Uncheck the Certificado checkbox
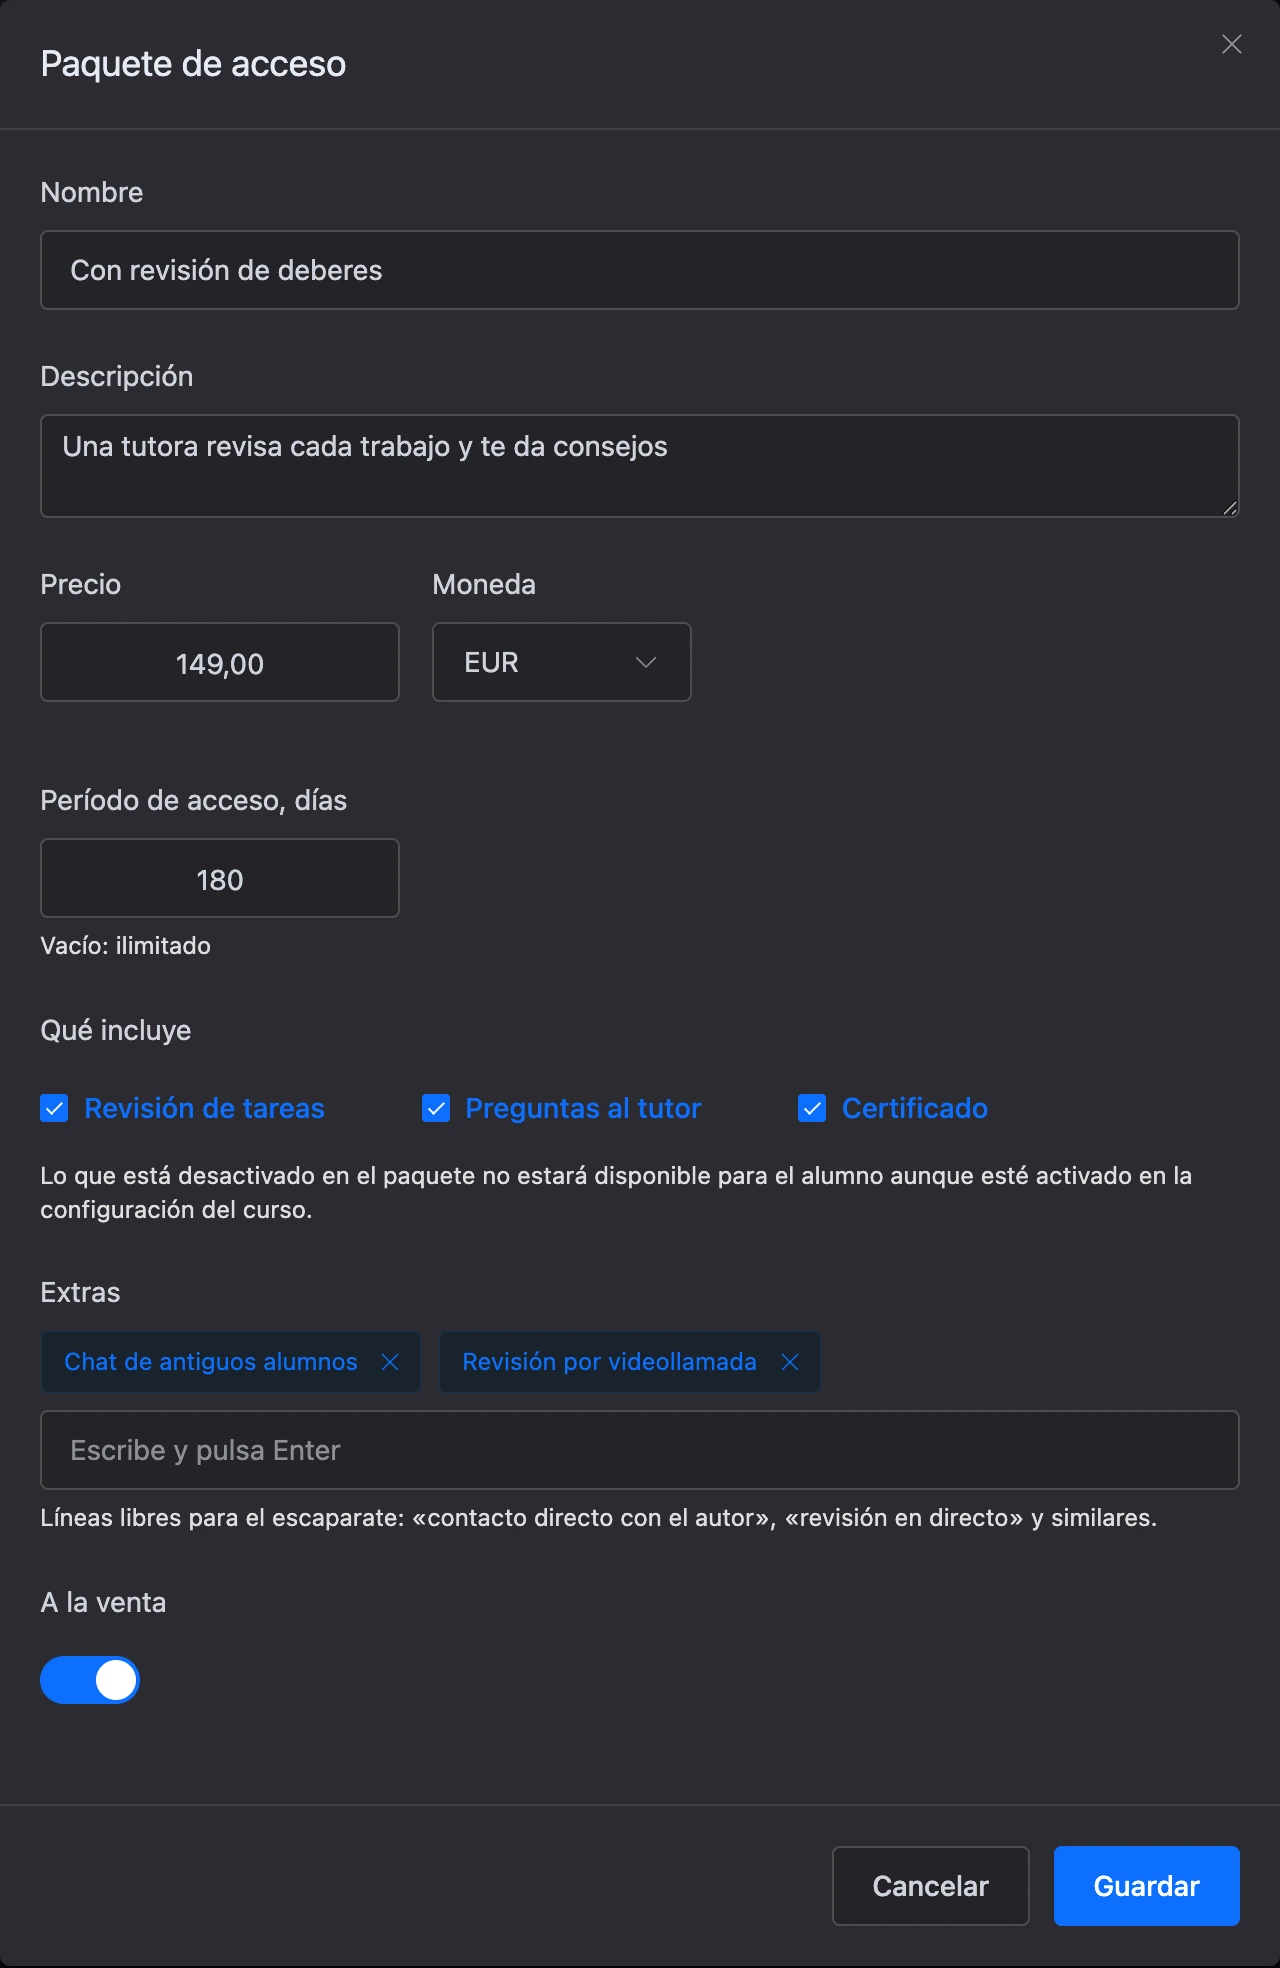The height and width of the screenshot is (1968, 1280). [812, 1108]
